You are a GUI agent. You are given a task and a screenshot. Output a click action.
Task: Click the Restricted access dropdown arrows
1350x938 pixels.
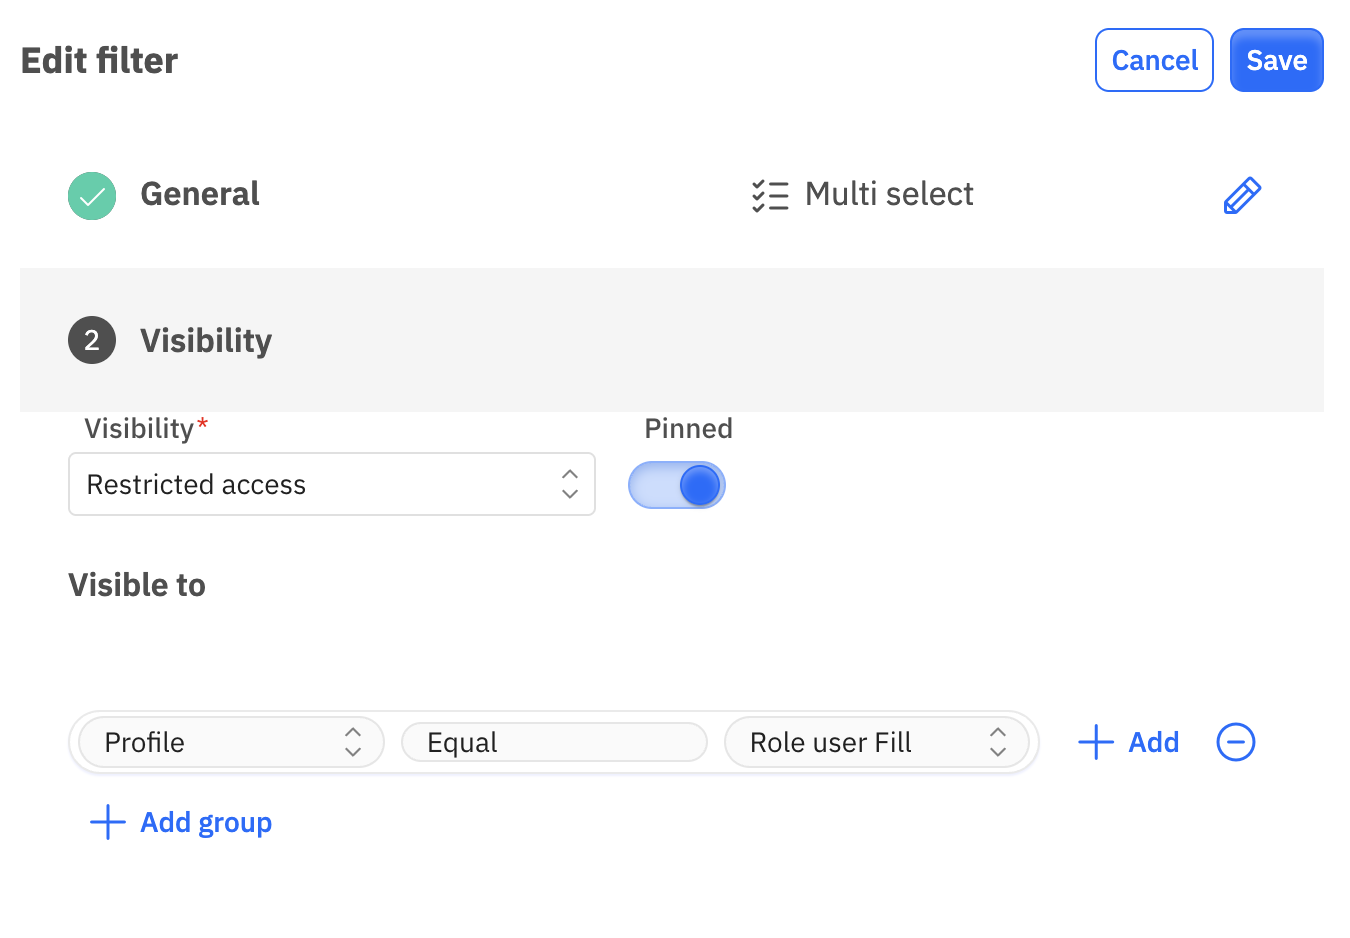click(570, 484)
